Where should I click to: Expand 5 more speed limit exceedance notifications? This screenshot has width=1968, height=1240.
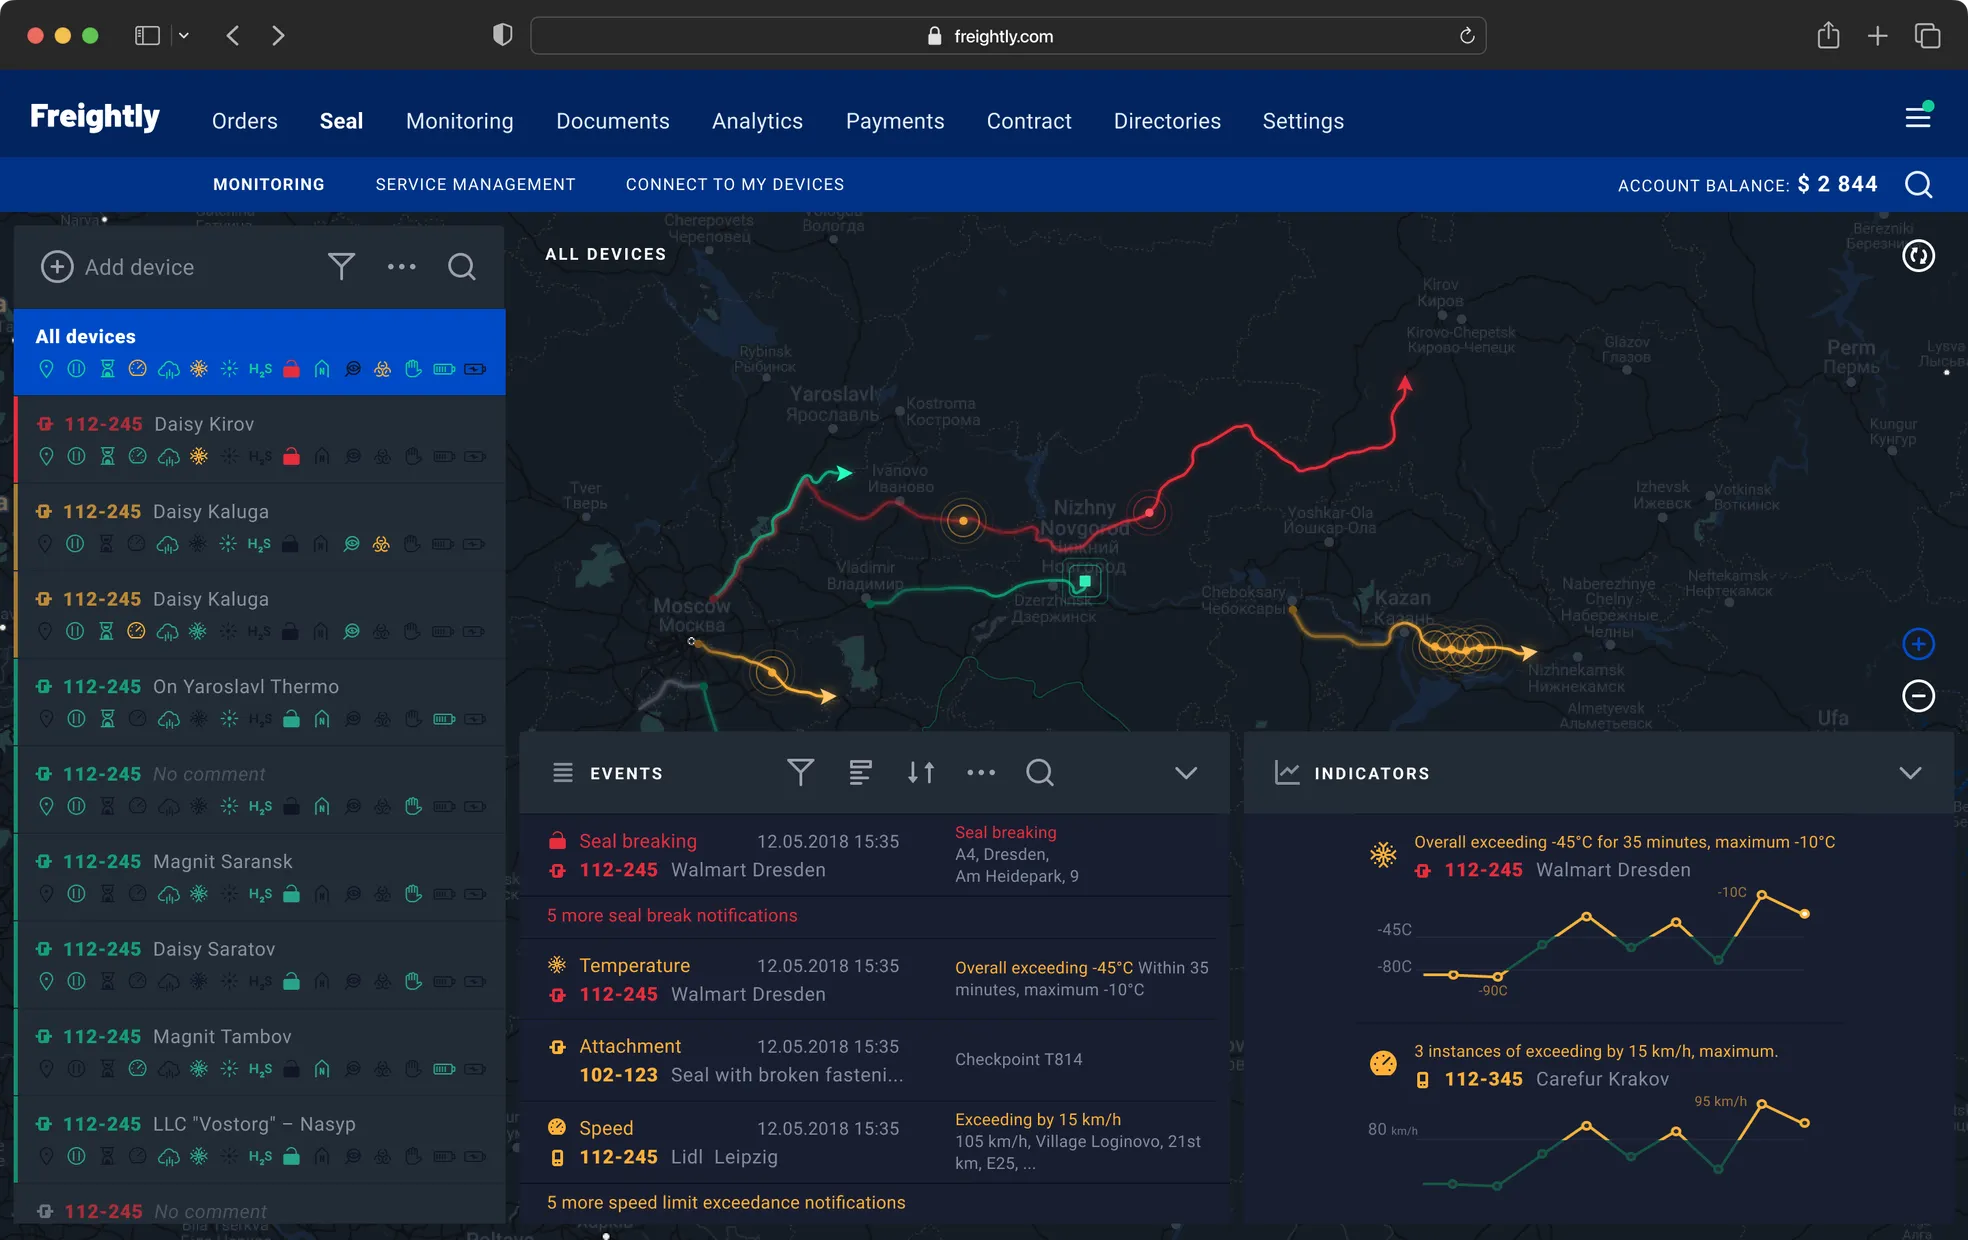click(726, 1203)
